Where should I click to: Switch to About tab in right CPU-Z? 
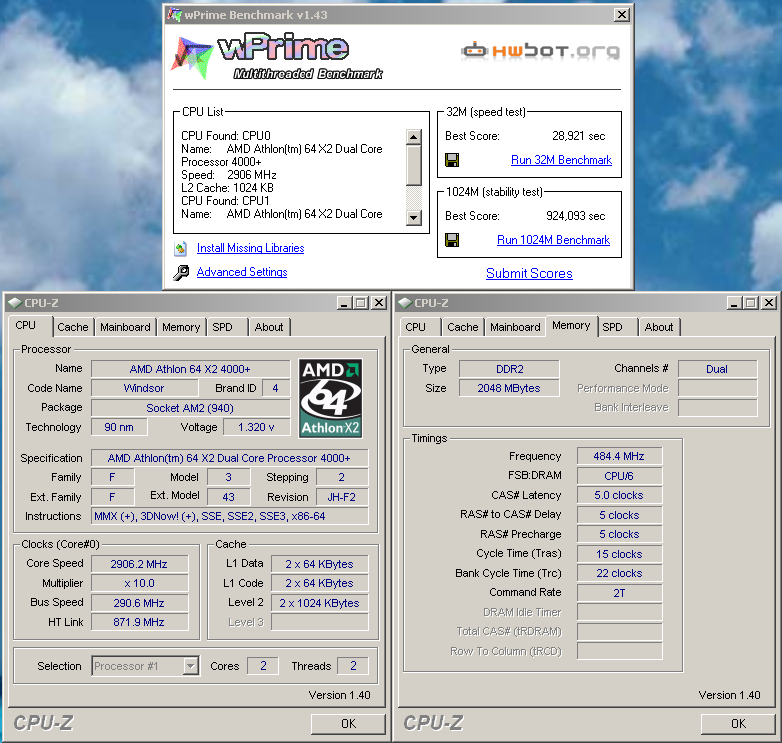659,327
